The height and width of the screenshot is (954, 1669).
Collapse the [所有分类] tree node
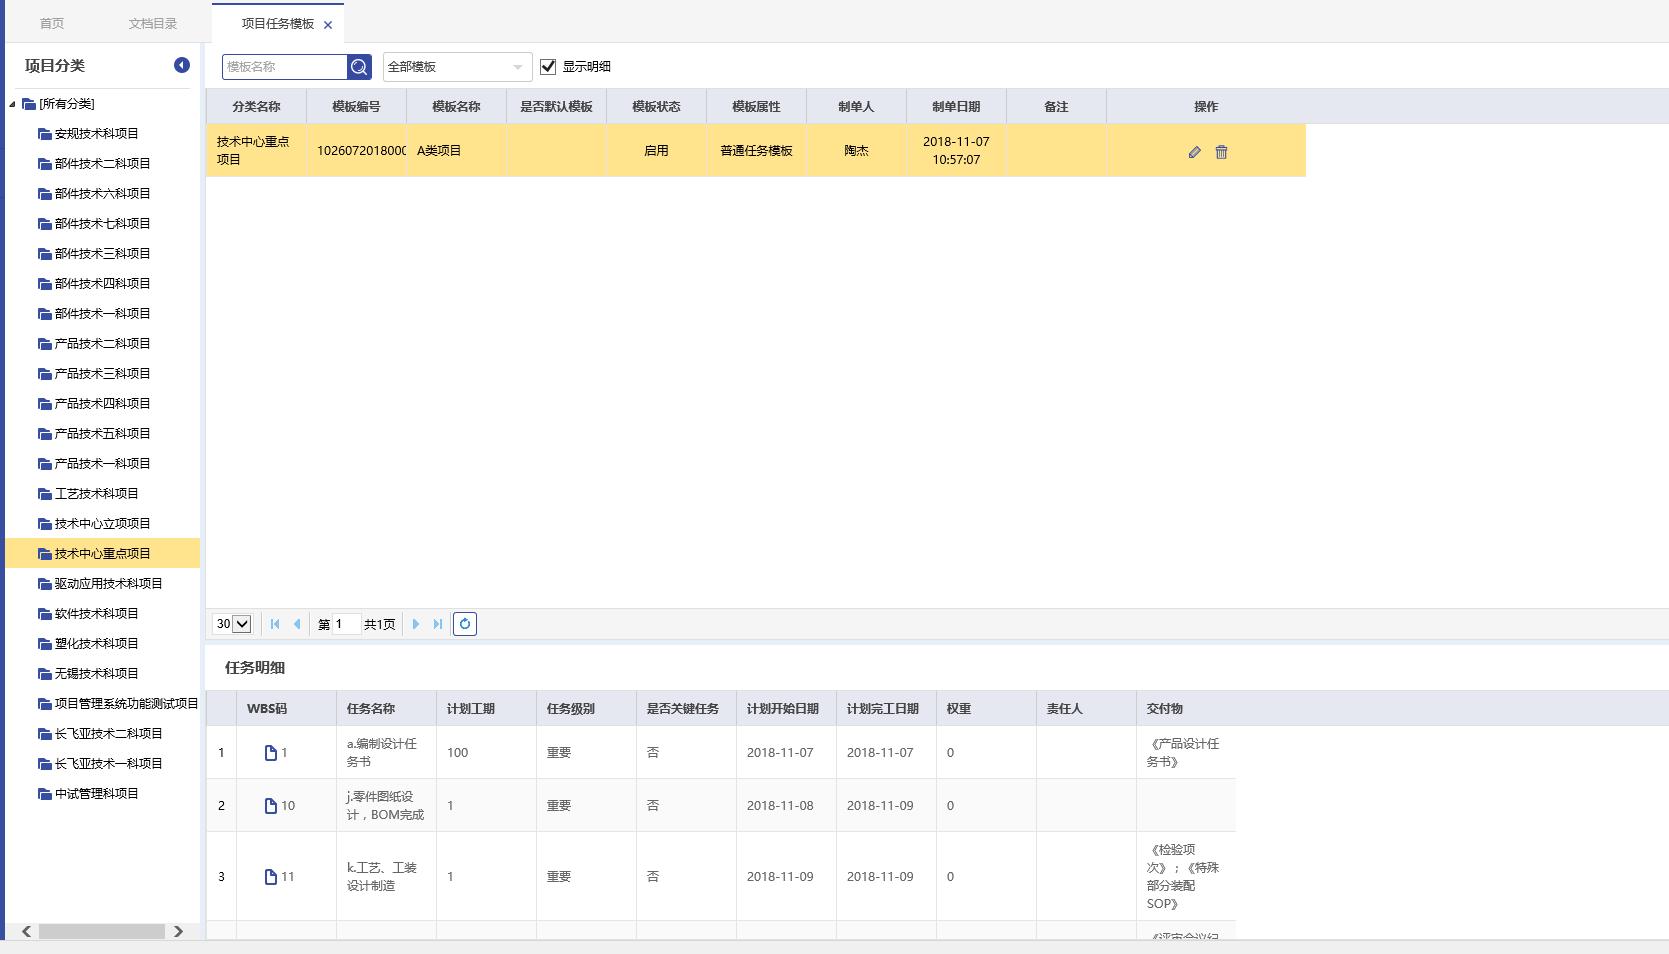[x=13, y=104]
